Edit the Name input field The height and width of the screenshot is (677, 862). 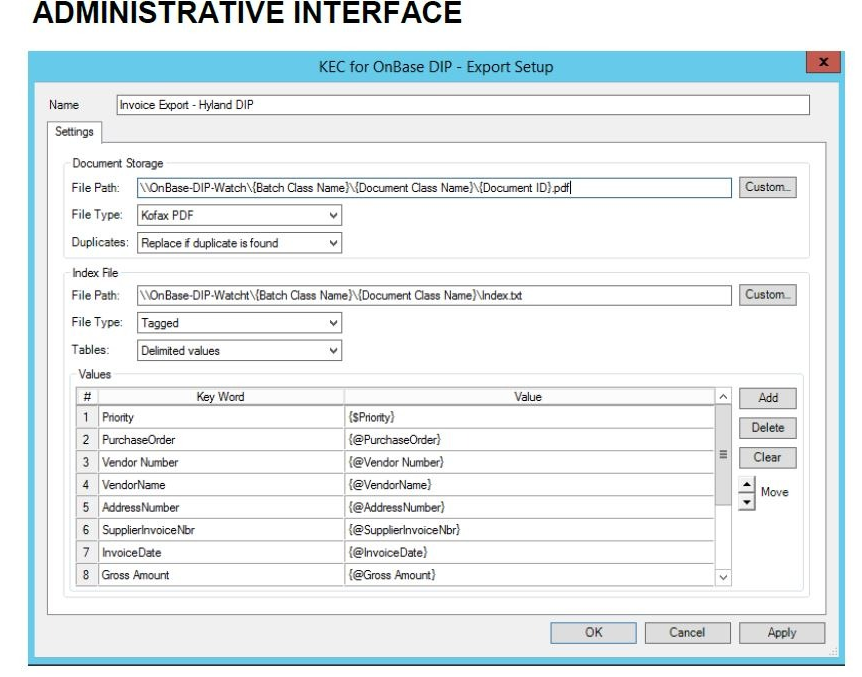pyautogui.click(x=462, y=105)
